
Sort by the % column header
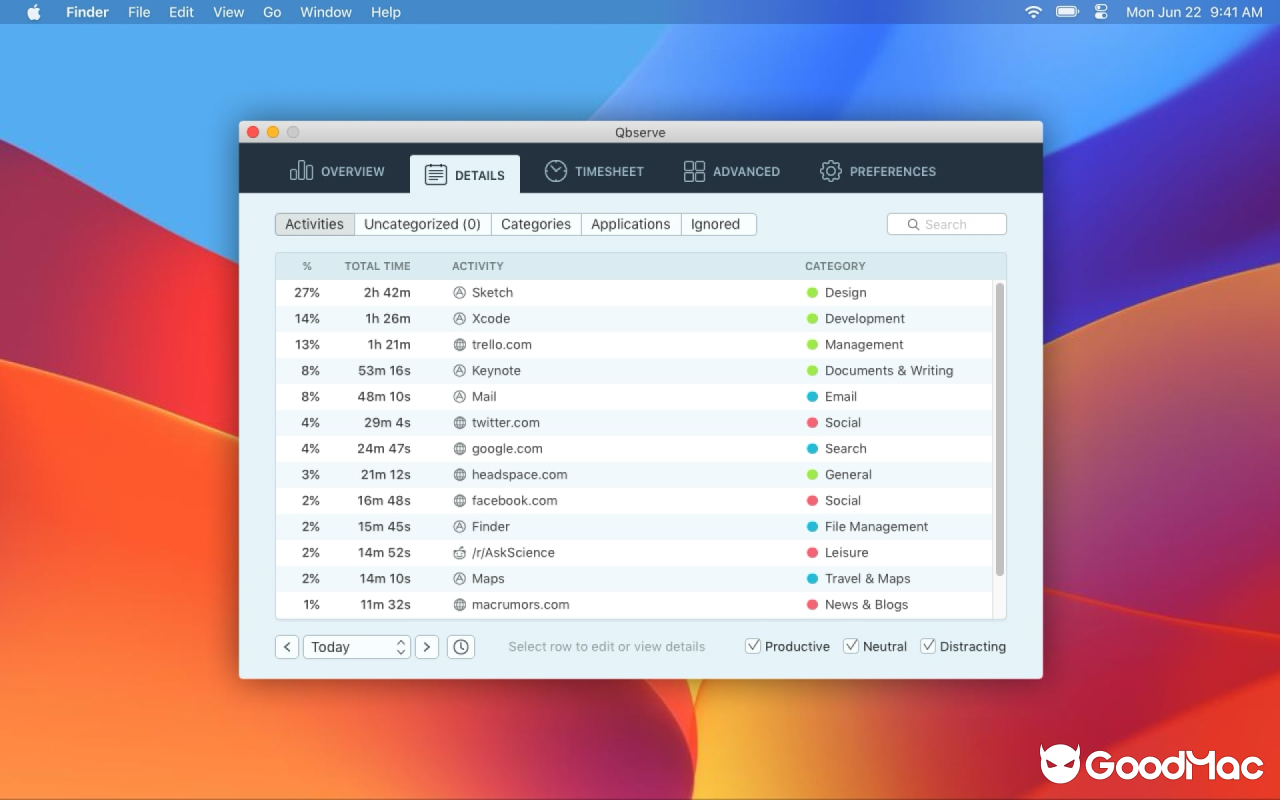307,266
